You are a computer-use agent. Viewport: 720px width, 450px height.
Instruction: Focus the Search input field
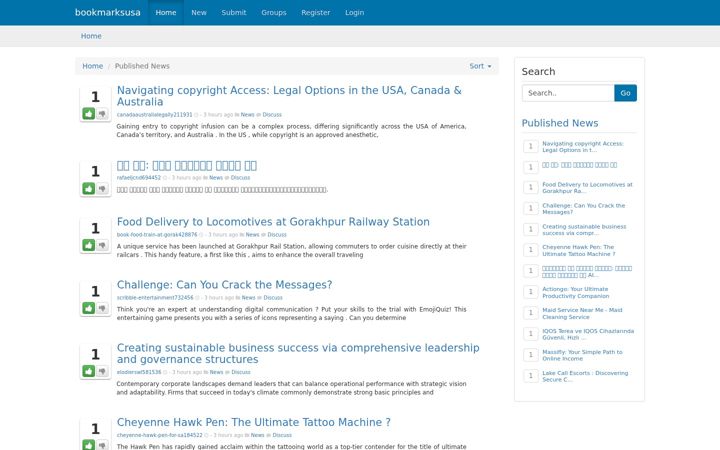tap(568, 93)
